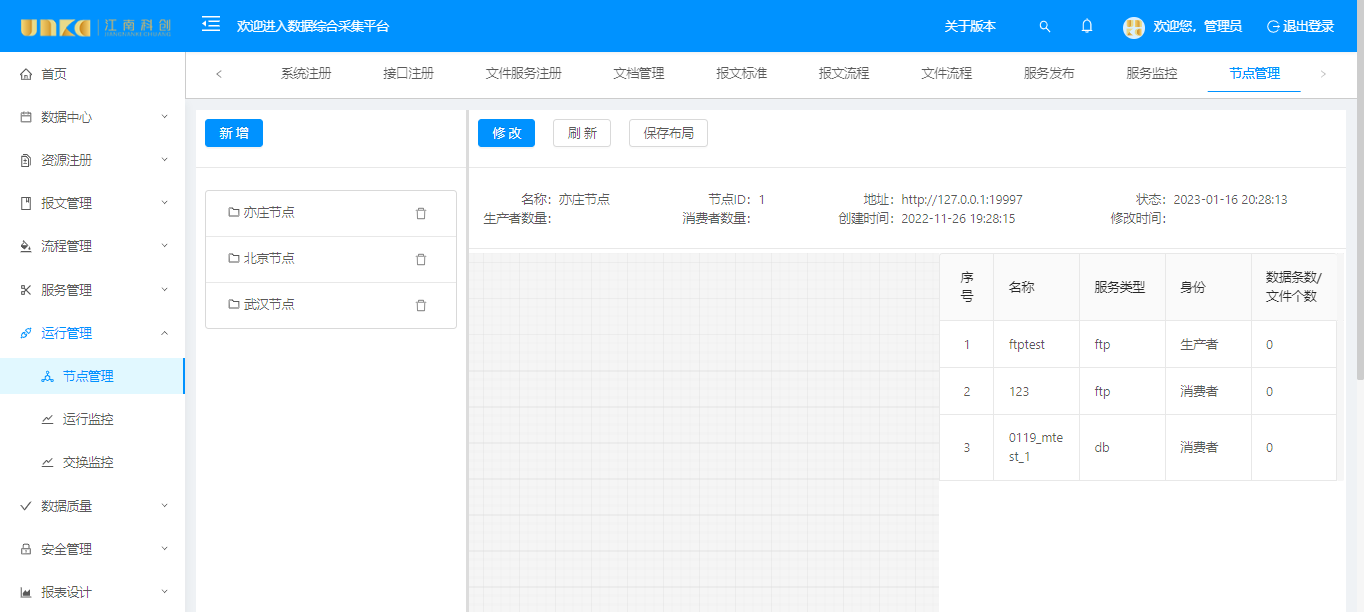Click the 保存布局 button
The height and width of the screenshot is (612, 1364).
click(x=668, y=133)
